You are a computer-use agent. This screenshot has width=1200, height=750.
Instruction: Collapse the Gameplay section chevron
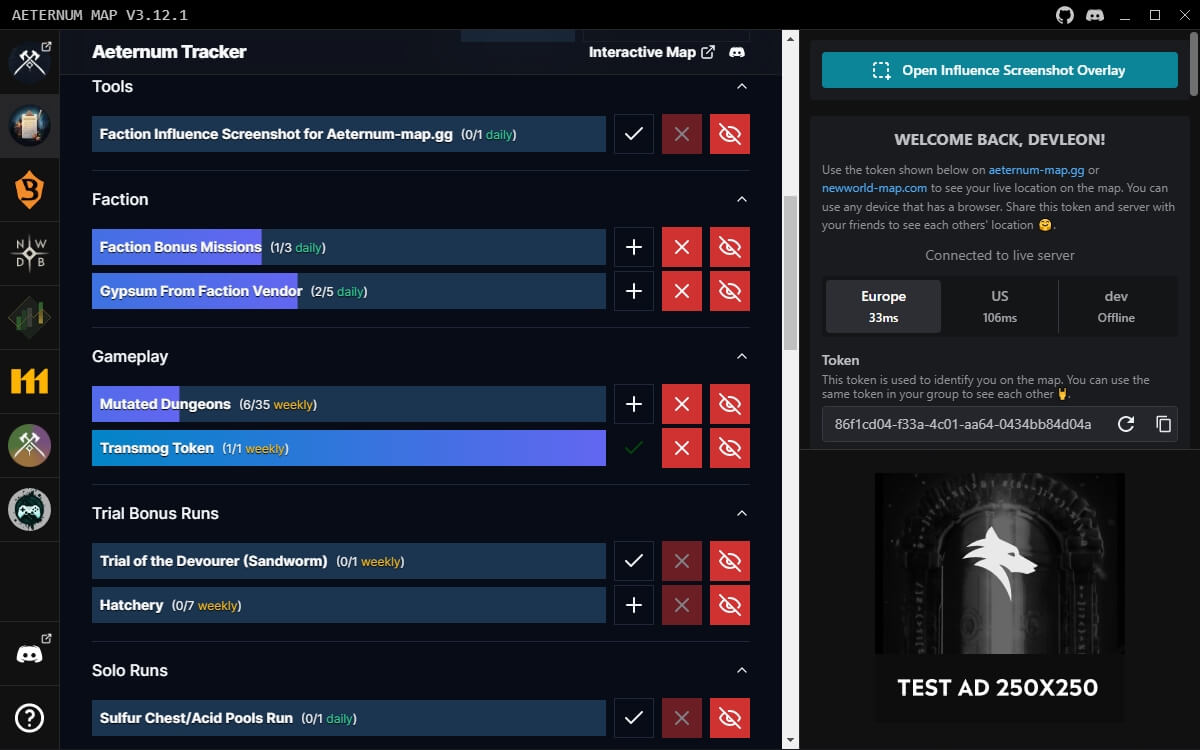742,356
